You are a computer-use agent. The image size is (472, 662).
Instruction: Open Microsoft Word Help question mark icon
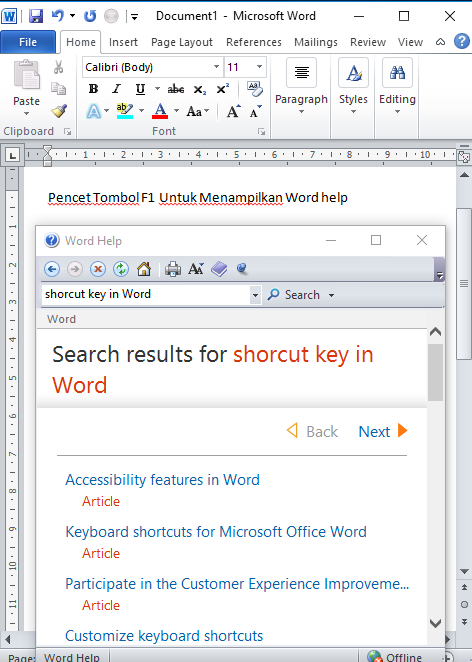pyautogui.click(x=462, y=41)
